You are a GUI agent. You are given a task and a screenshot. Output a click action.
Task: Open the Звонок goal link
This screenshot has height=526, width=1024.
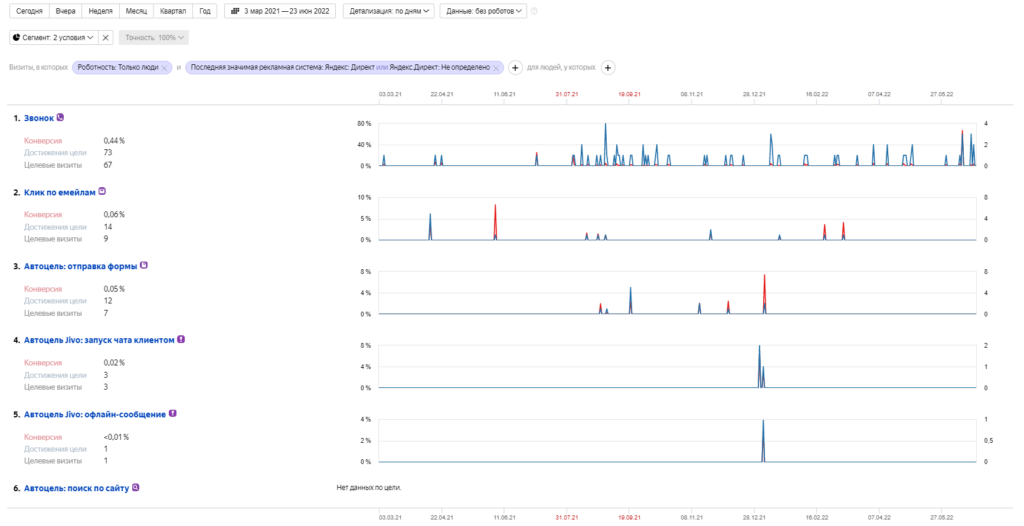click(39, 118)
